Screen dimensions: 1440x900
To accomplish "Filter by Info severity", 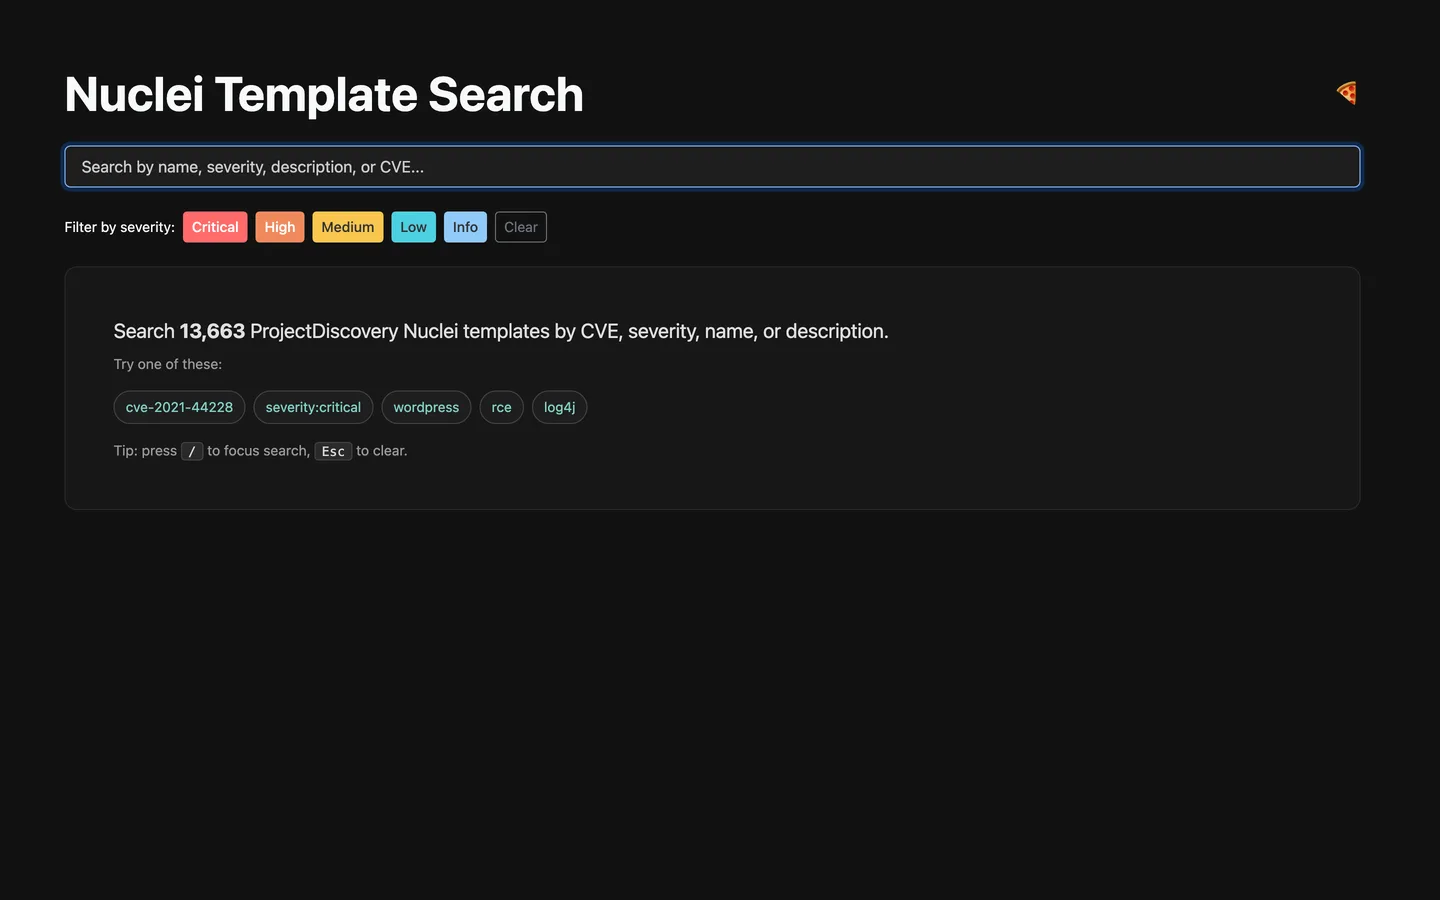I will (465, 227).
